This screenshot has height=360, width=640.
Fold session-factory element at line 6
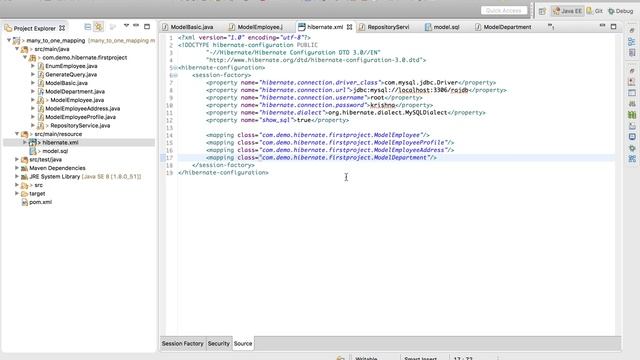click(176, 75)
